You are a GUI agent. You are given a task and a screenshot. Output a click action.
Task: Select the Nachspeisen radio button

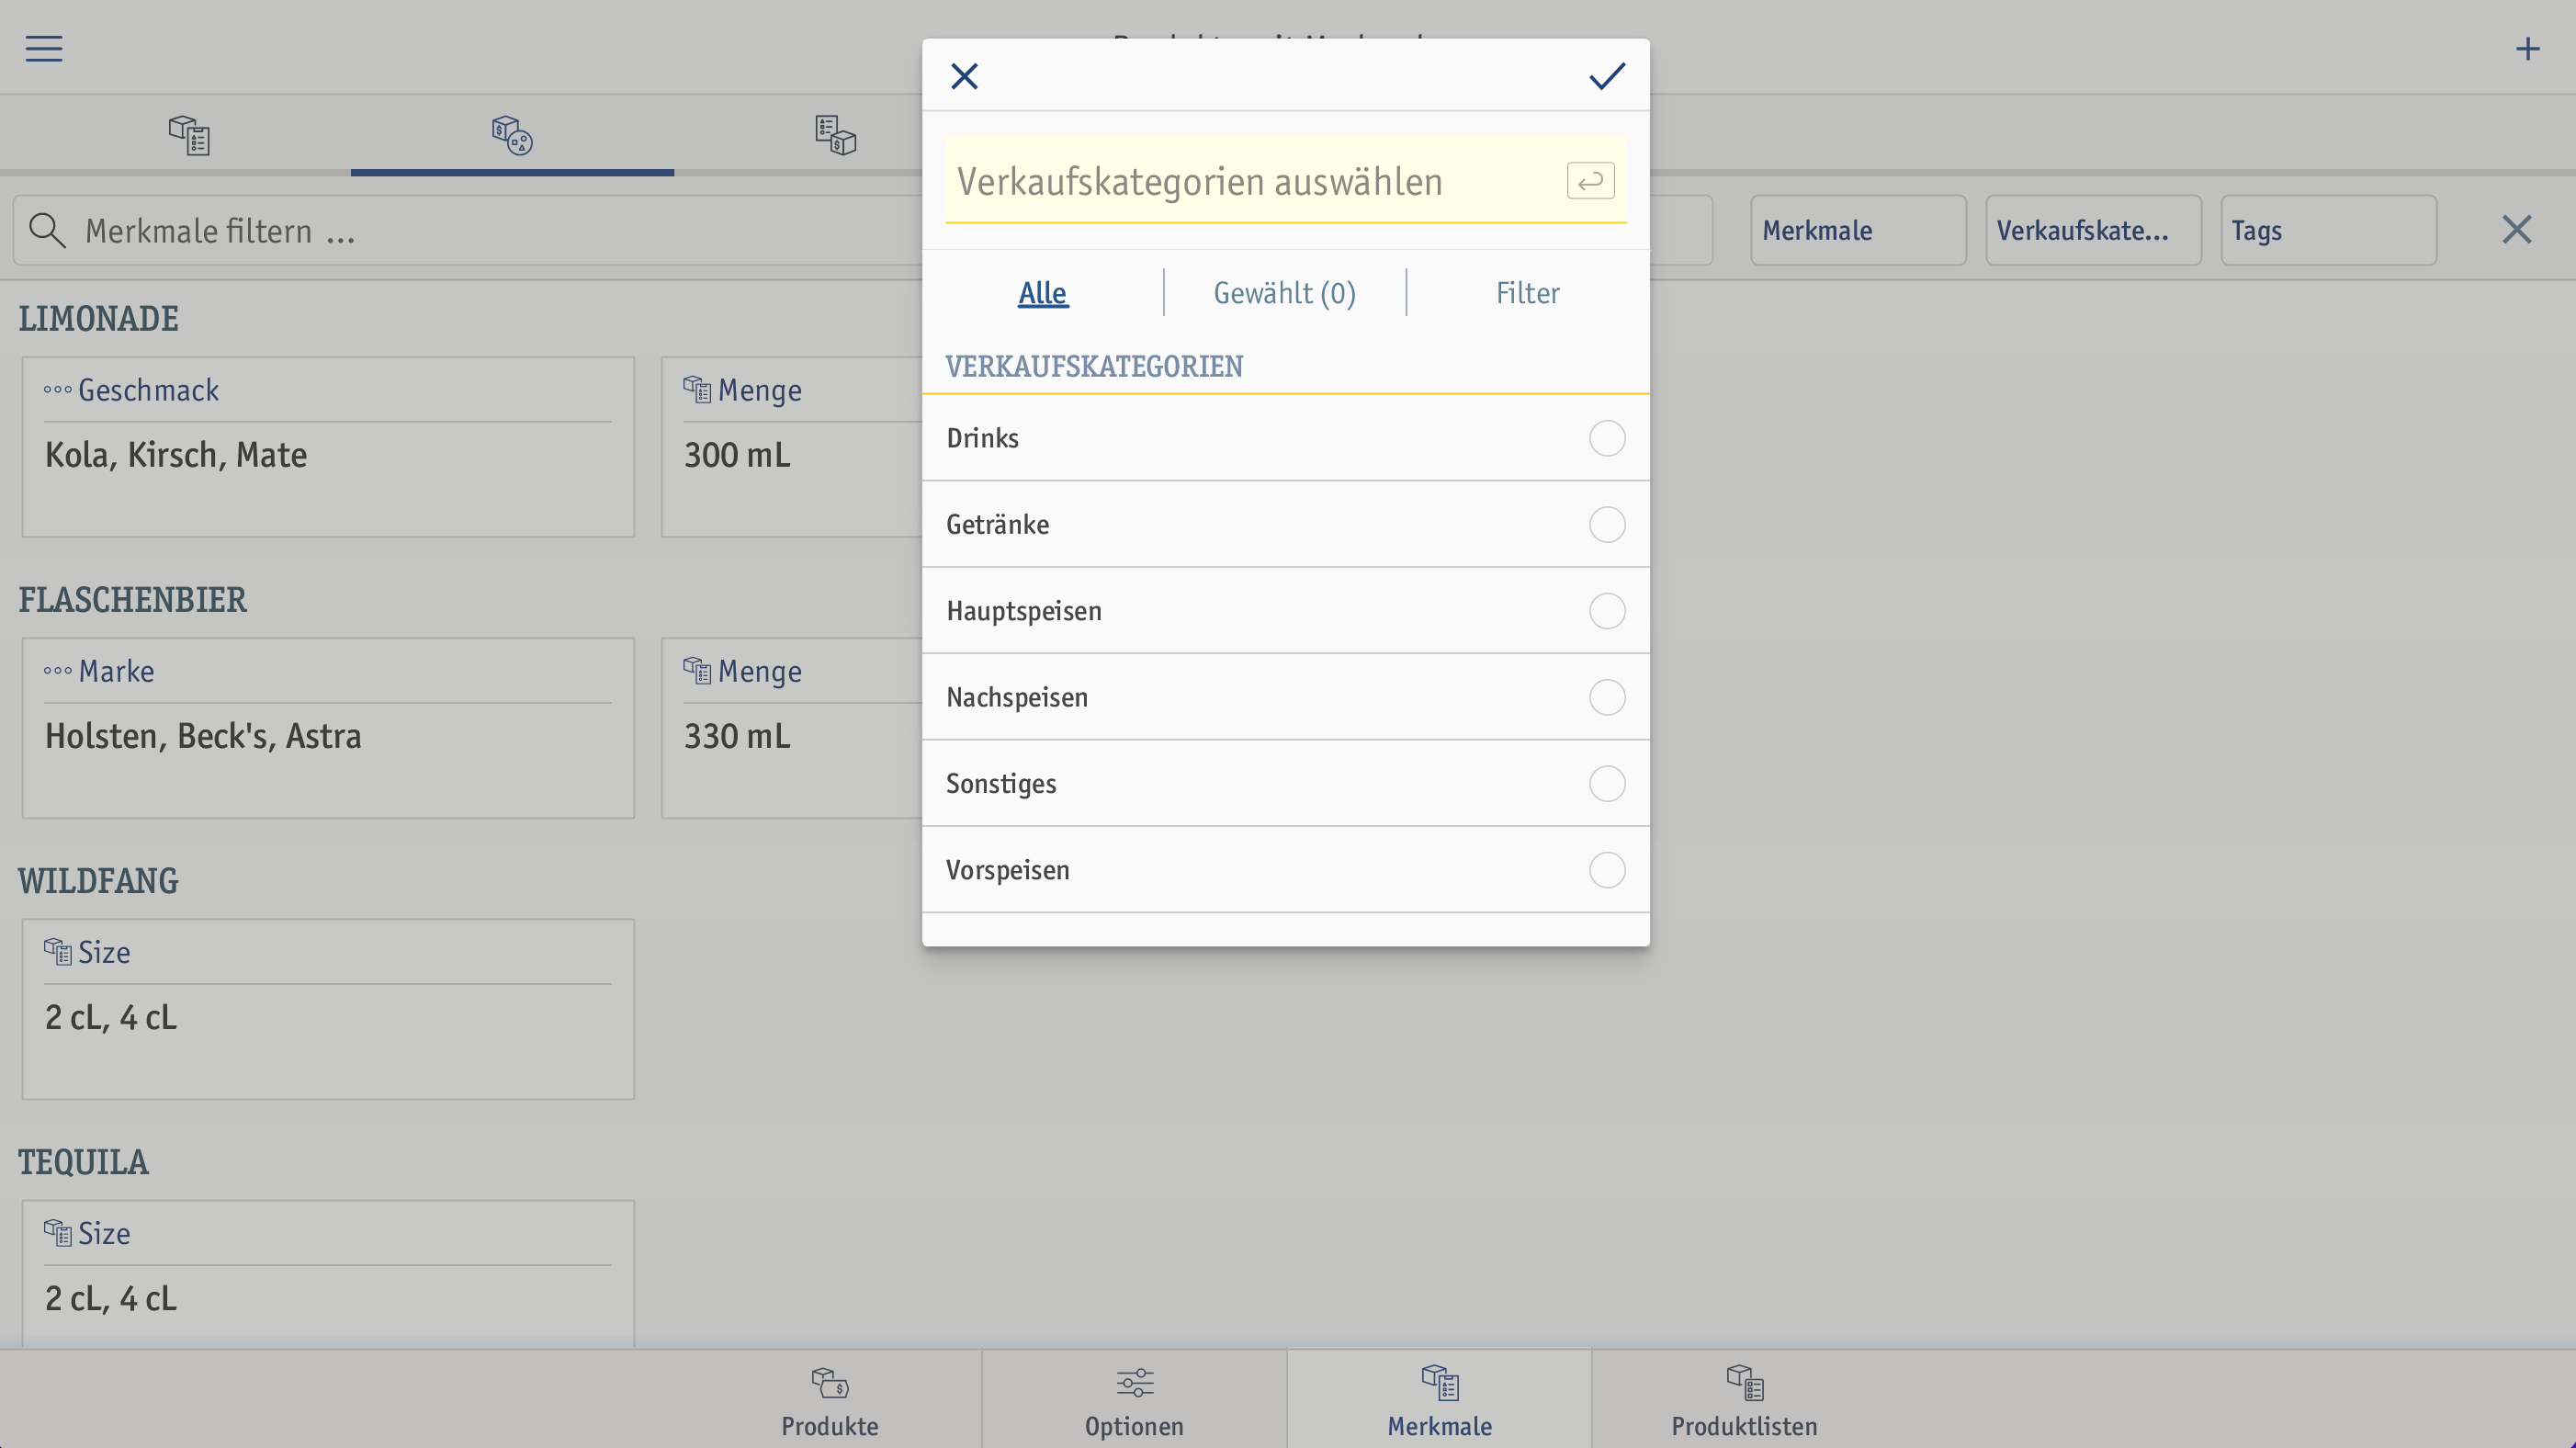1607,697
